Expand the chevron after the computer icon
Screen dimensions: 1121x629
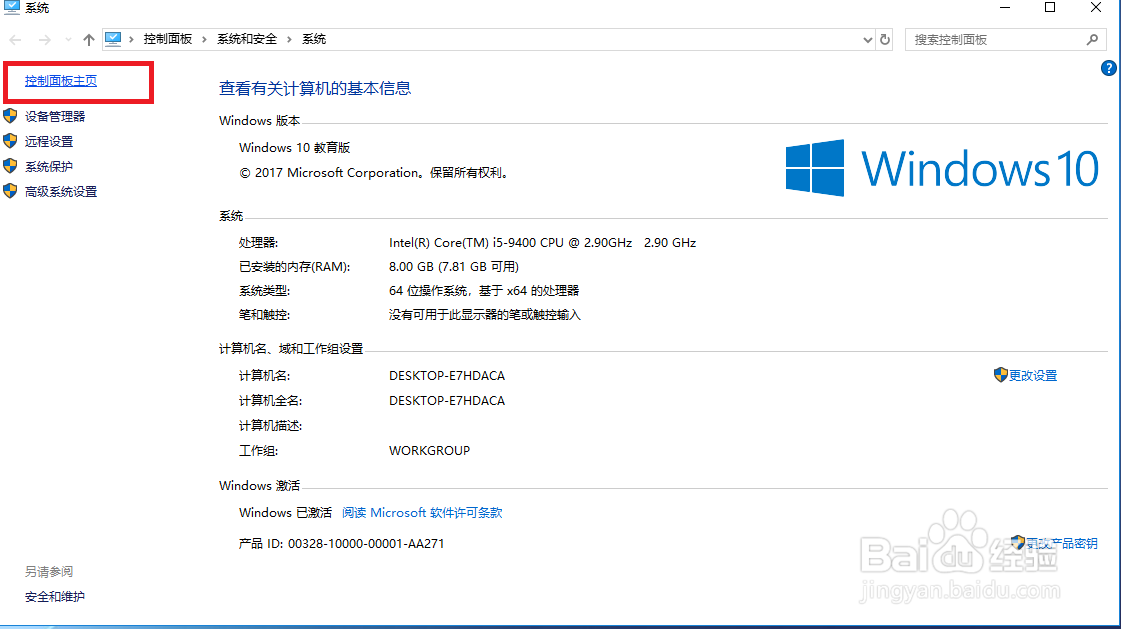tap(132, 39)
